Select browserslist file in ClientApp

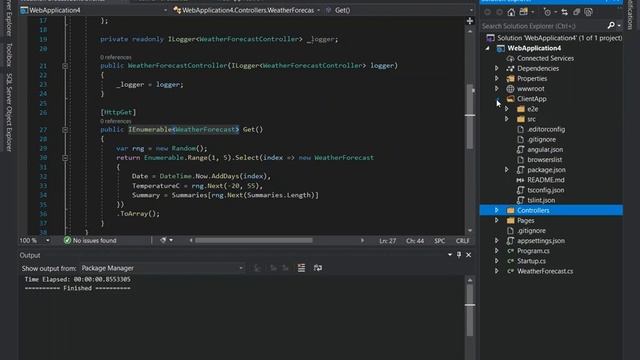point(544,160)
